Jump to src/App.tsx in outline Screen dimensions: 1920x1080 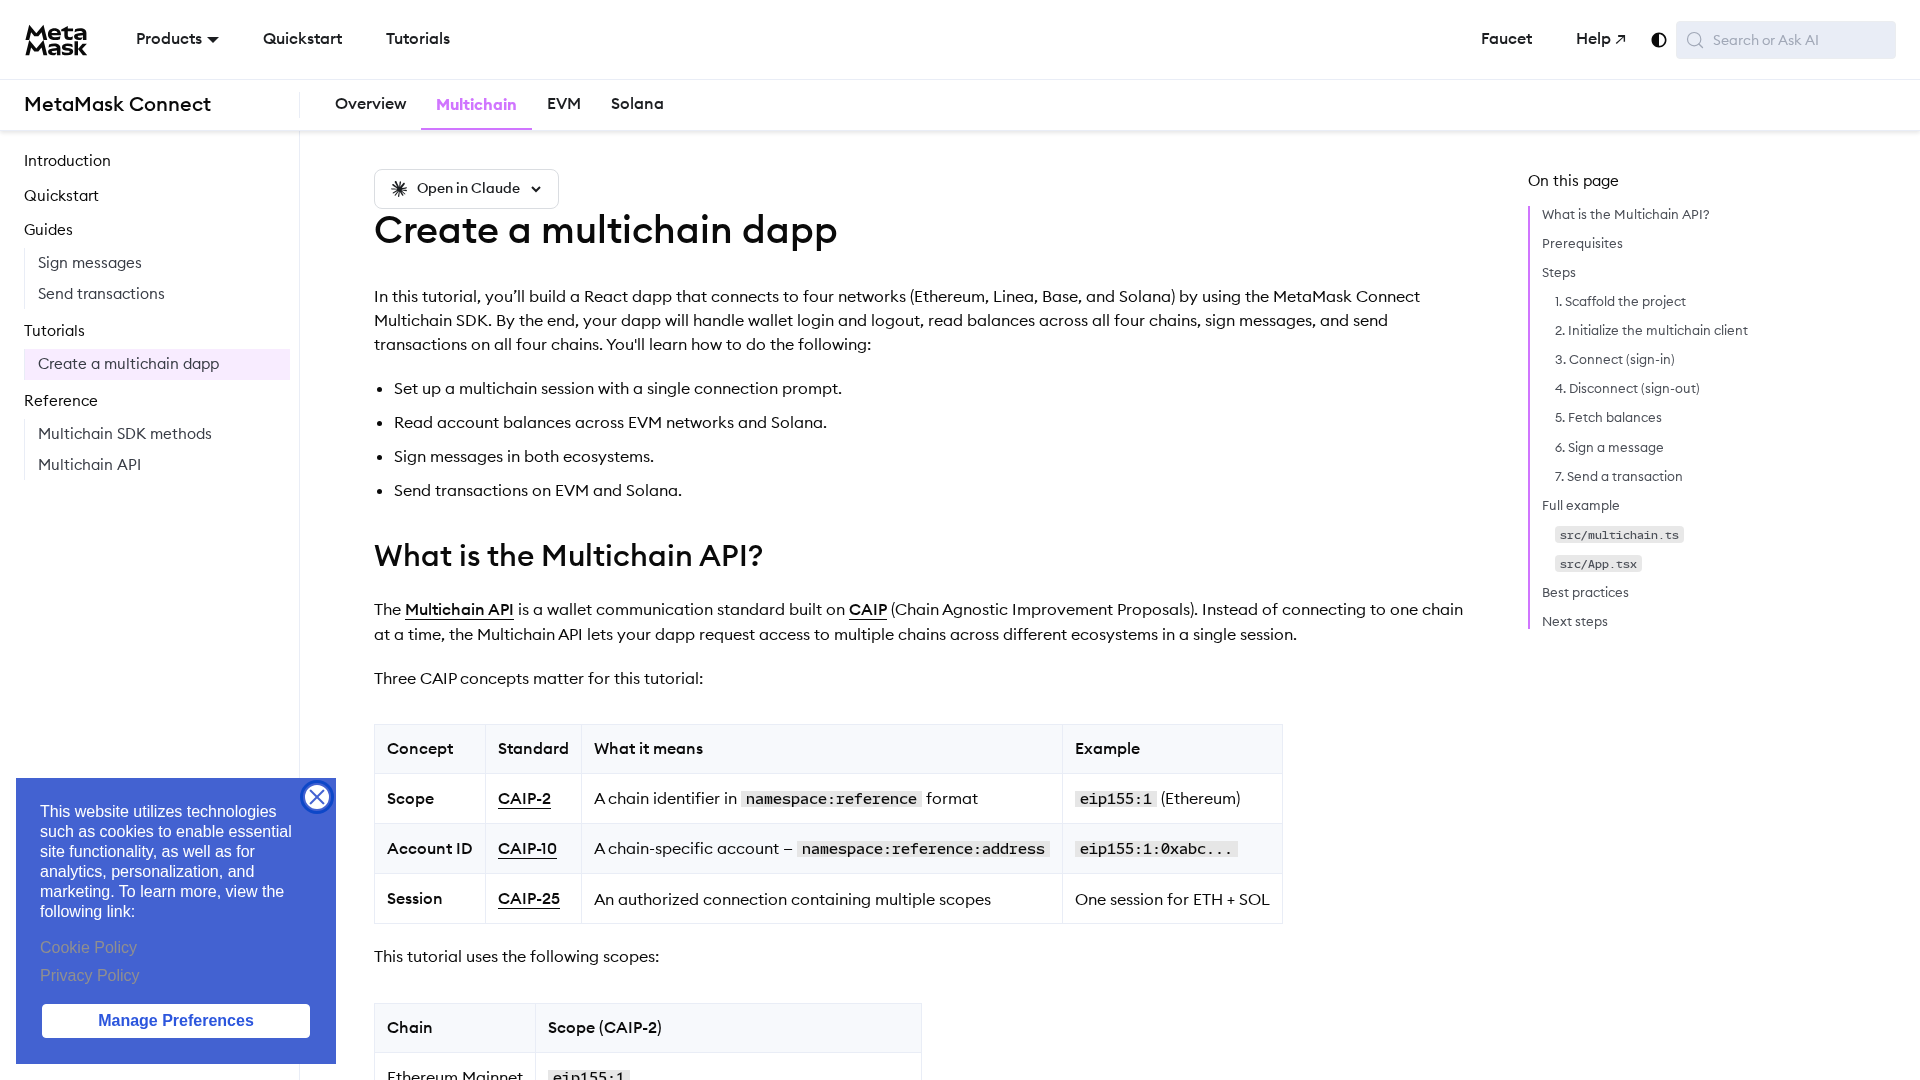tap(1598, 564)
